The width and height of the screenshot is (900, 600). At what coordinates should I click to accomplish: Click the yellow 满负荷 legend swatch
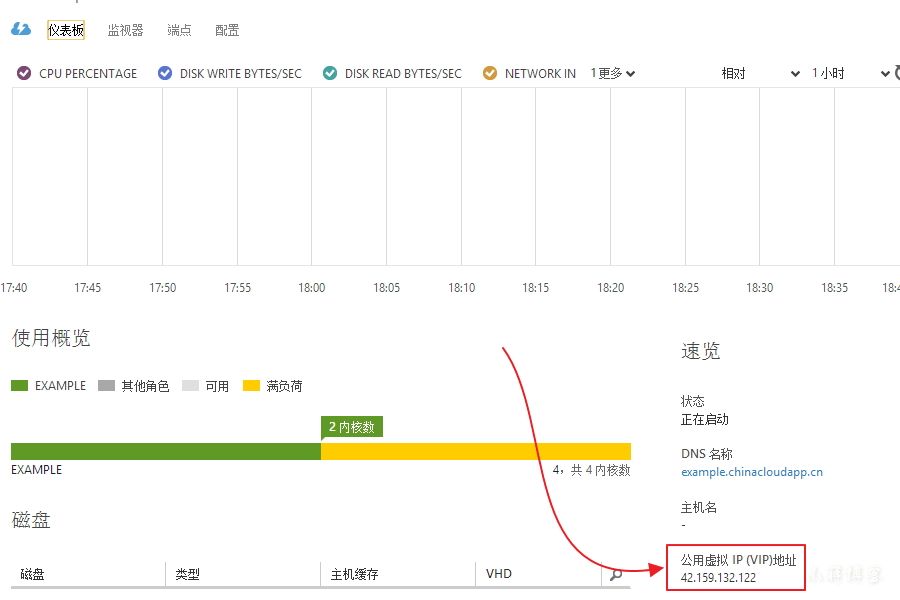[x=251, y=386]
